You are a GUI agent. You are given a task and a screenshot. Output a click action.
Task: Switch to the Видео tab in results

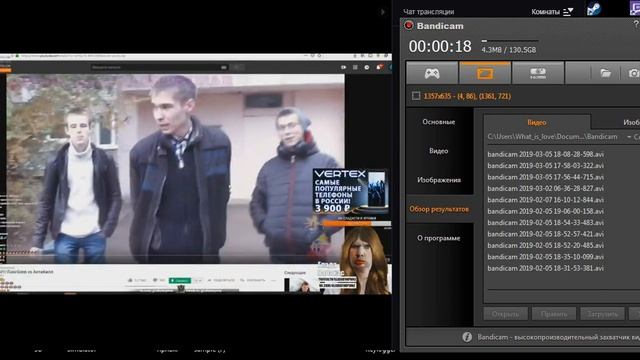(537, 122)
